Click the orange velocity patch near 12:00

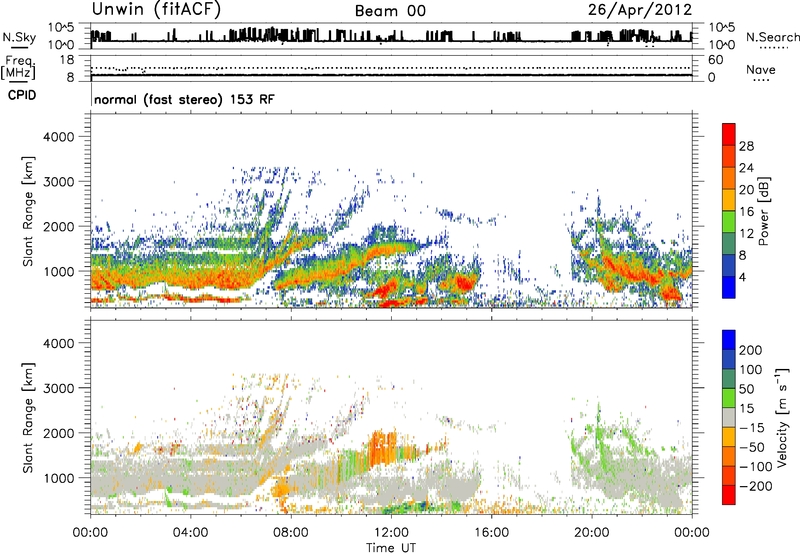click(383, 448)
